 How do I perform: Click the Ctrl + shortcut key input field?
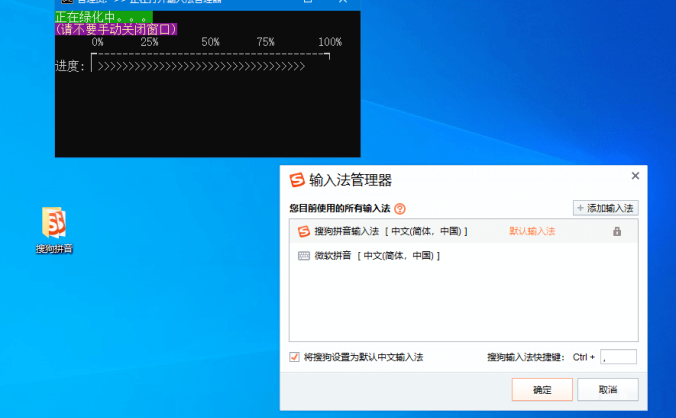618,357
